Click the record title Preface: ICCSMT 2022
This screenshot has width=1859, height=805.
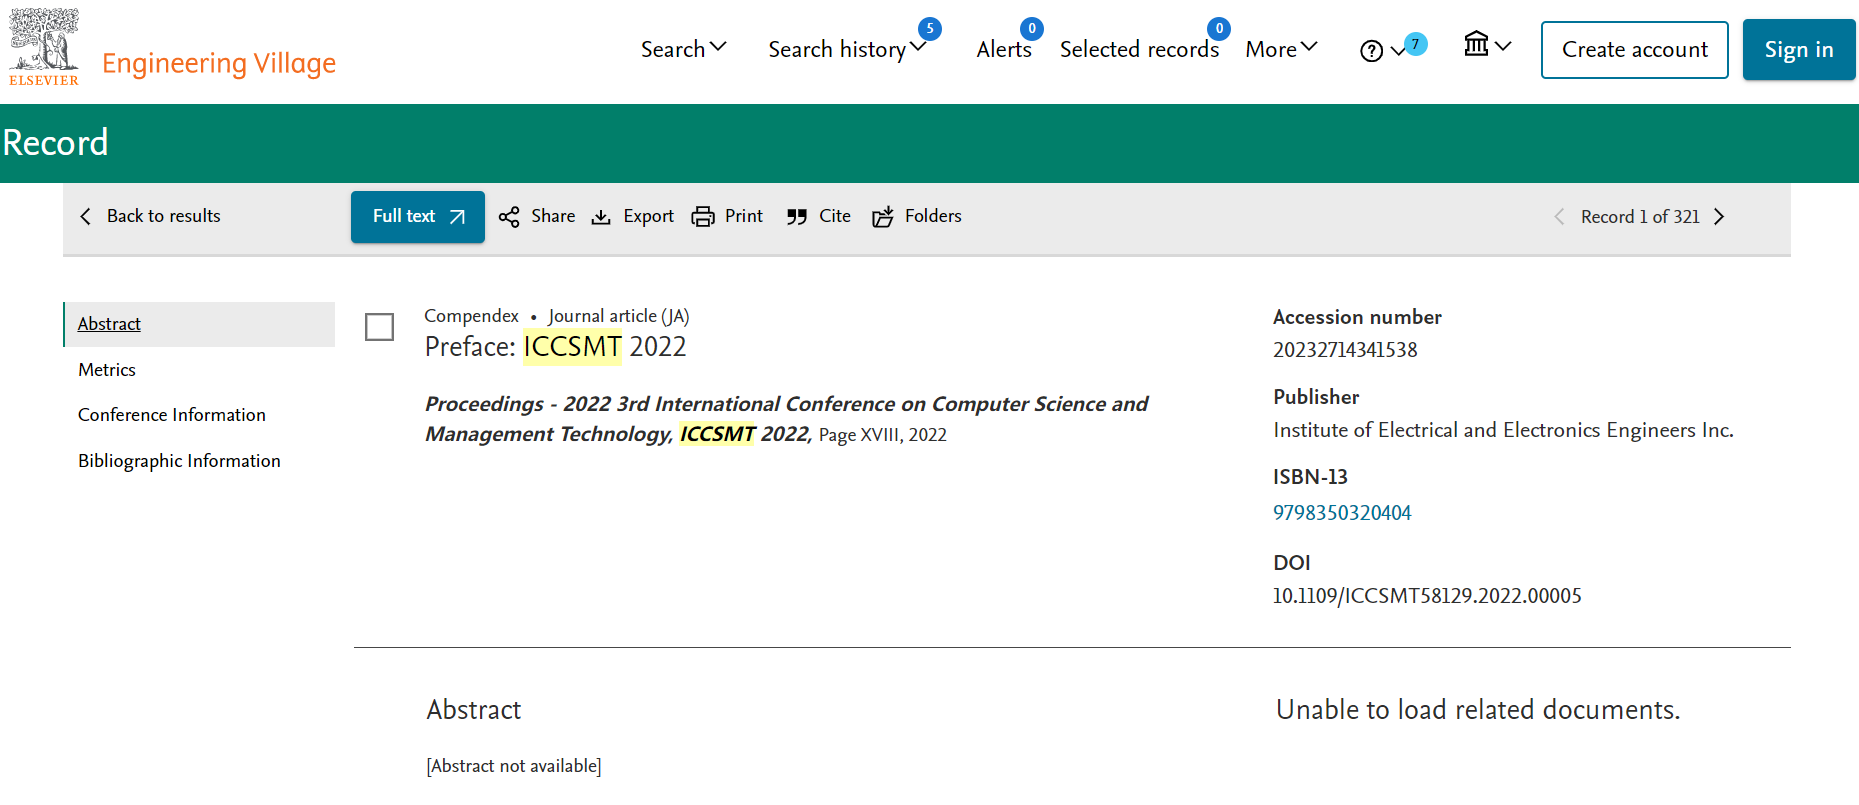click(556, 347)
